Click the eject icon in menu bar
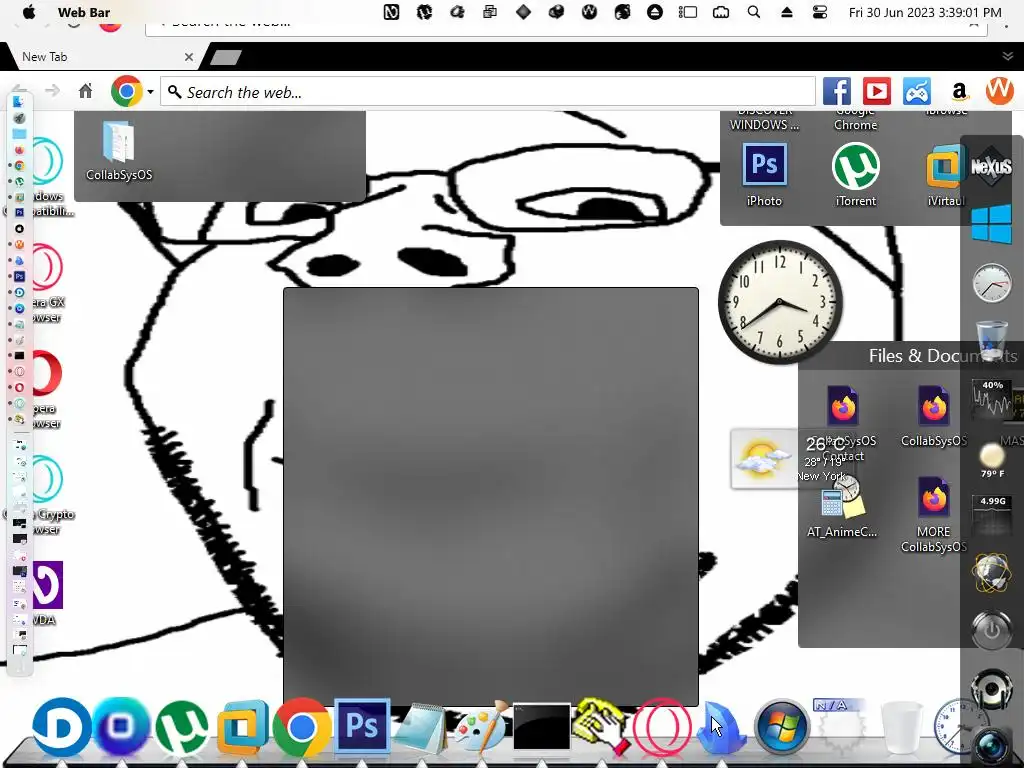Screen dimensions: 1024x768 787,12
